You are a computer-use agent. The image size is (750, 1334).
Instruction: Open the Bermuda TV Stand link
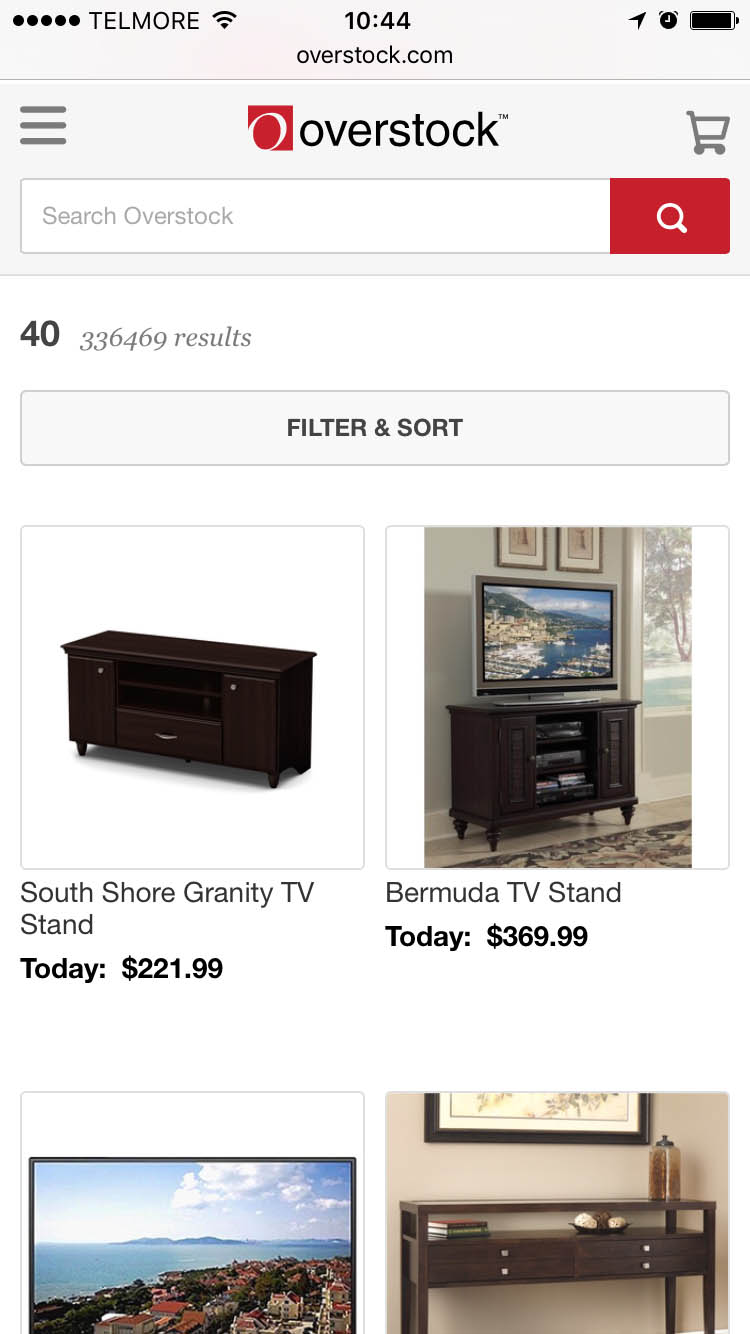(x=503, y=892)
